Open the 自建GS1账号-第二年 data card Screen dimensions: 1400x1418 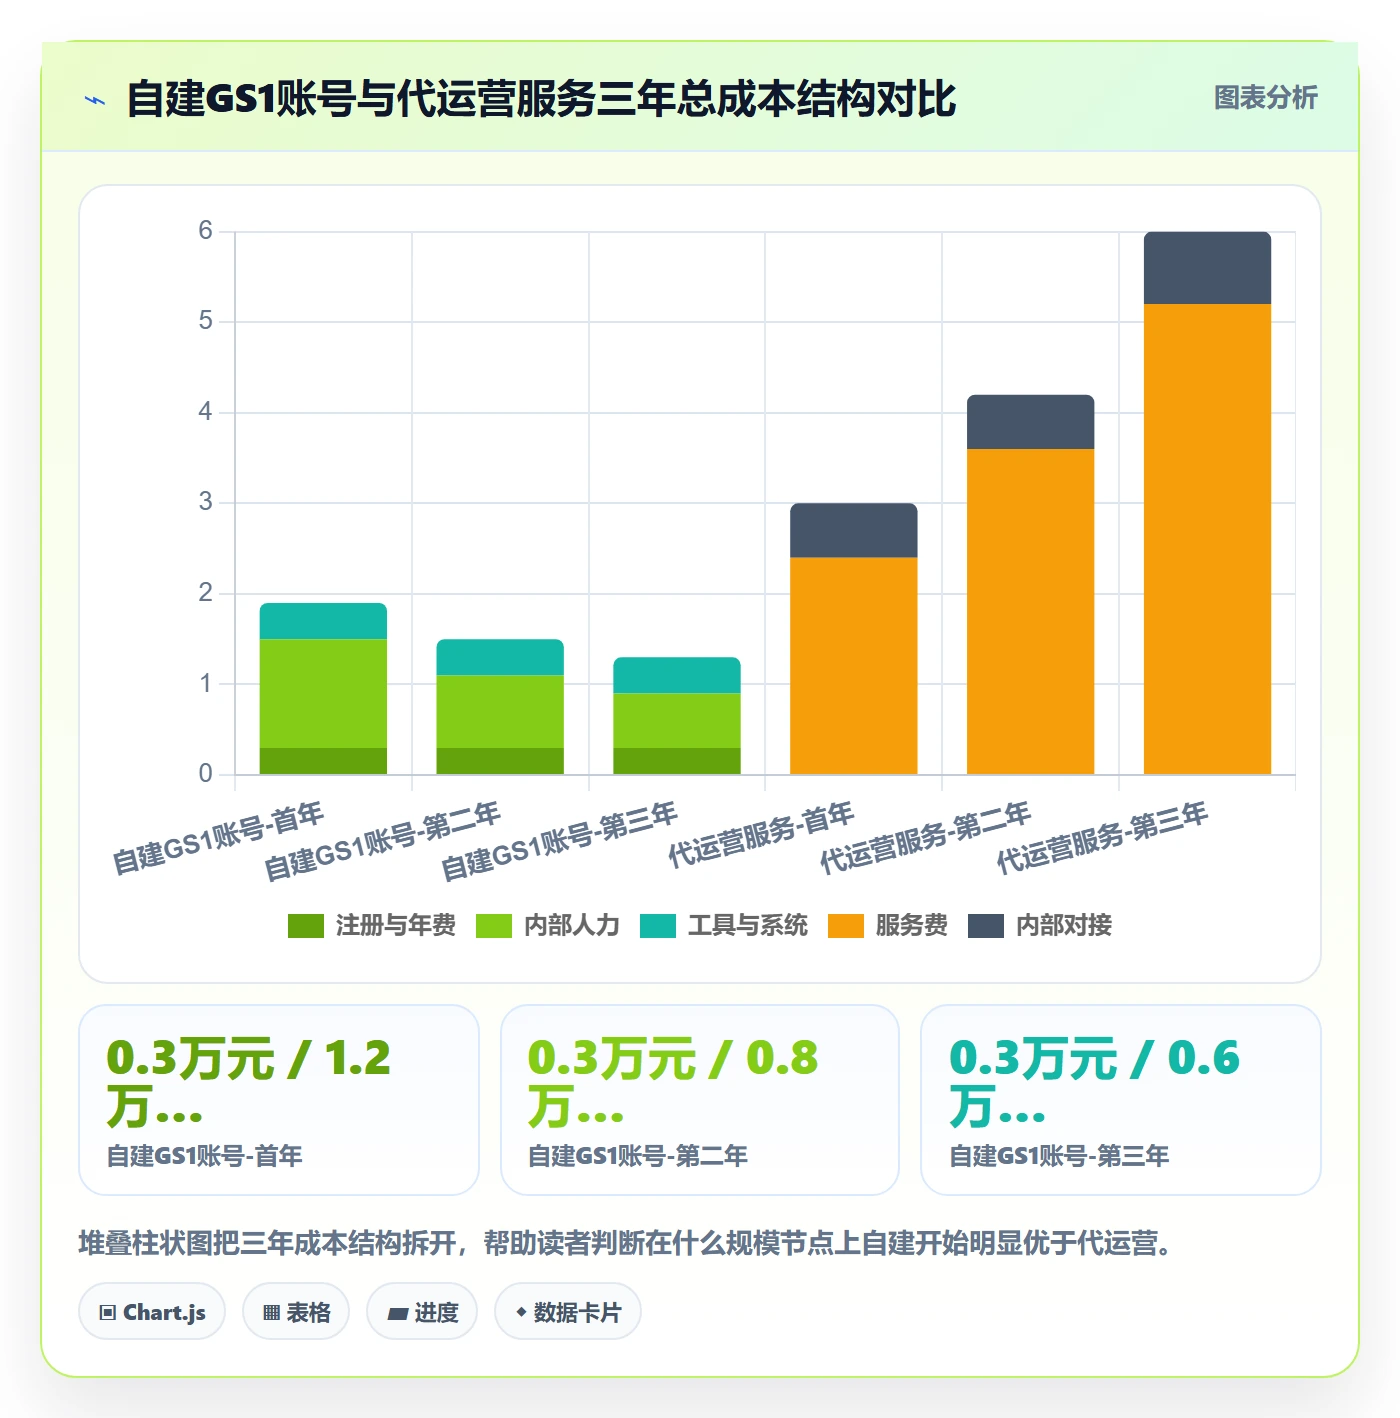coord(700,1100)
